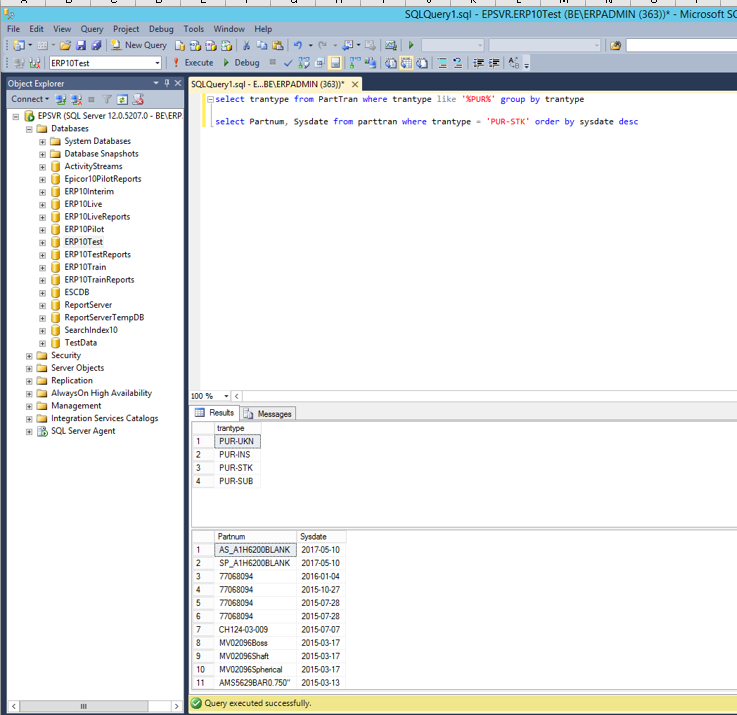Click the Object Explorer filter icon
Image resolution: width=737 pixels, height=715 pixels.
(x=107, y=100)
